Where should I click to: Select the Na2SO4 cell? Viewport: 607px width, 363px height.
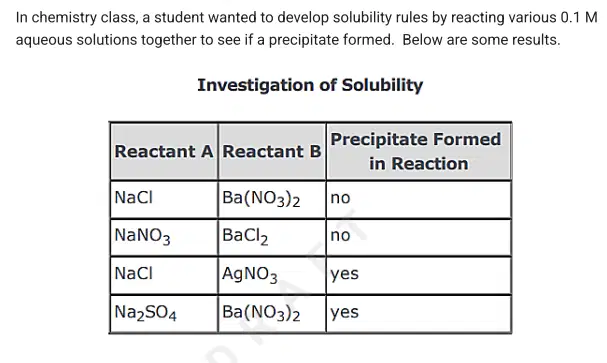tap(164, 313)
